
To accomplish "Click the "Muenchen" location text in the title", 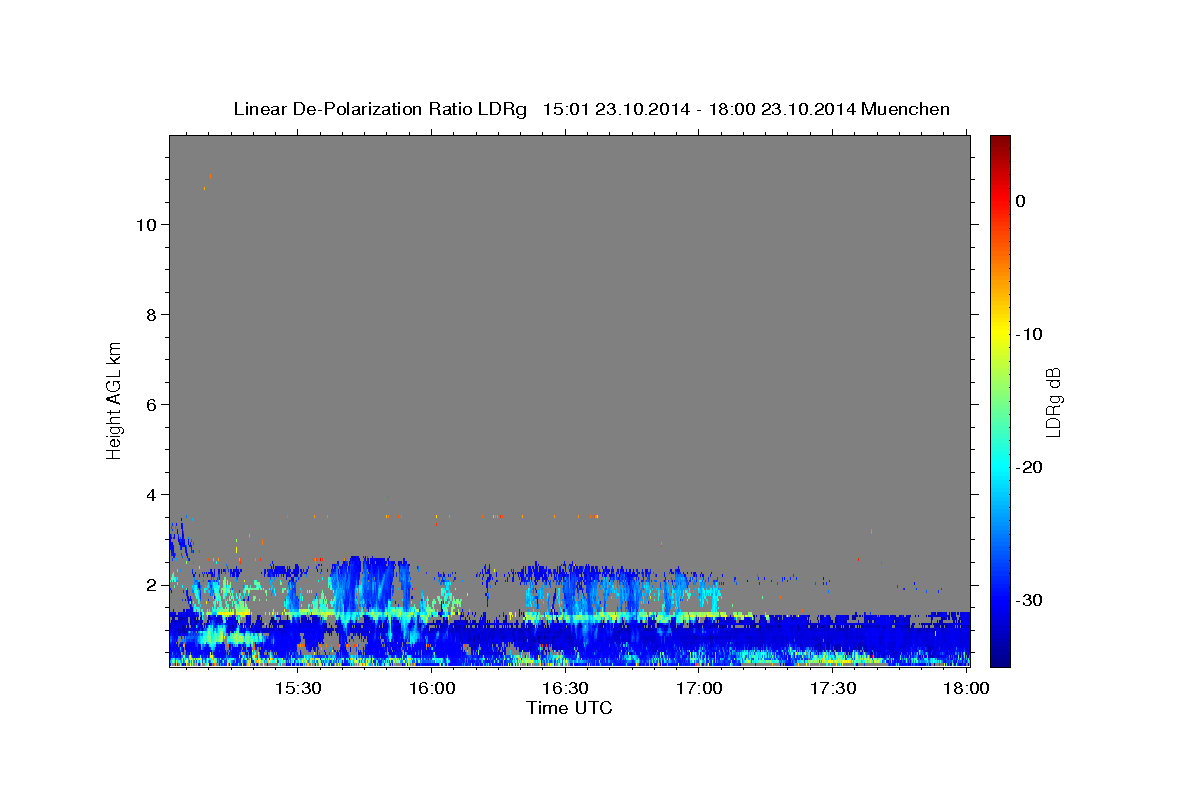I will coord(906,109).
